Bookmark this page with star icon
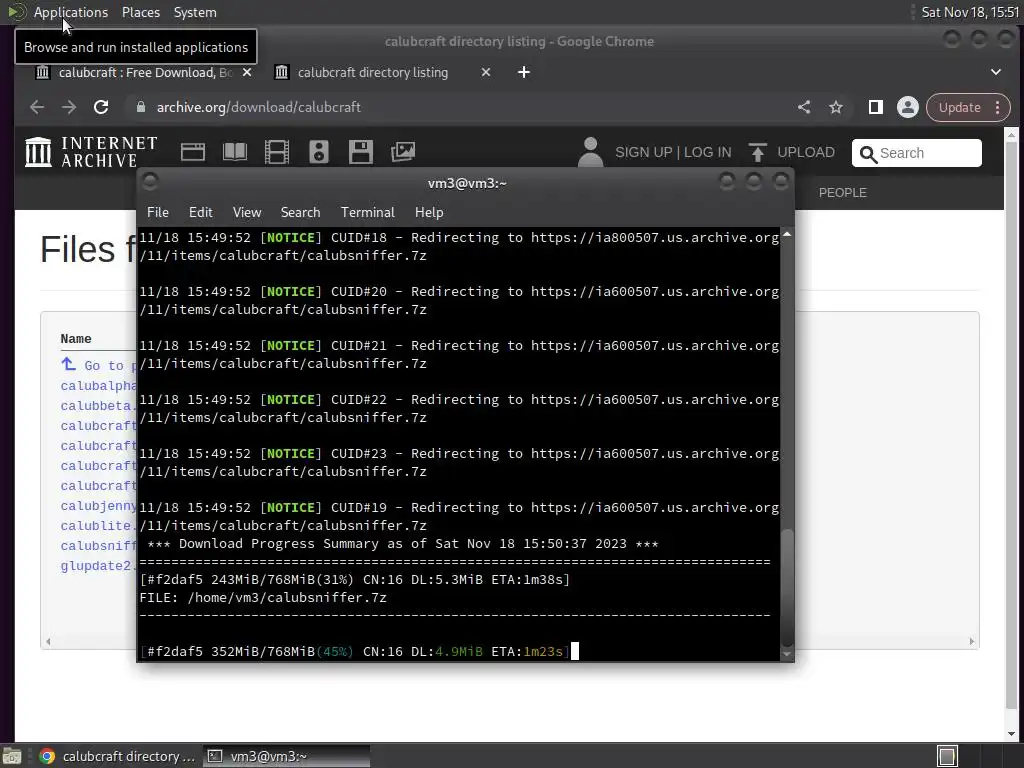The height and width of the screenshot is (768, 1024). pyautogui.click(x=836, y=107)
